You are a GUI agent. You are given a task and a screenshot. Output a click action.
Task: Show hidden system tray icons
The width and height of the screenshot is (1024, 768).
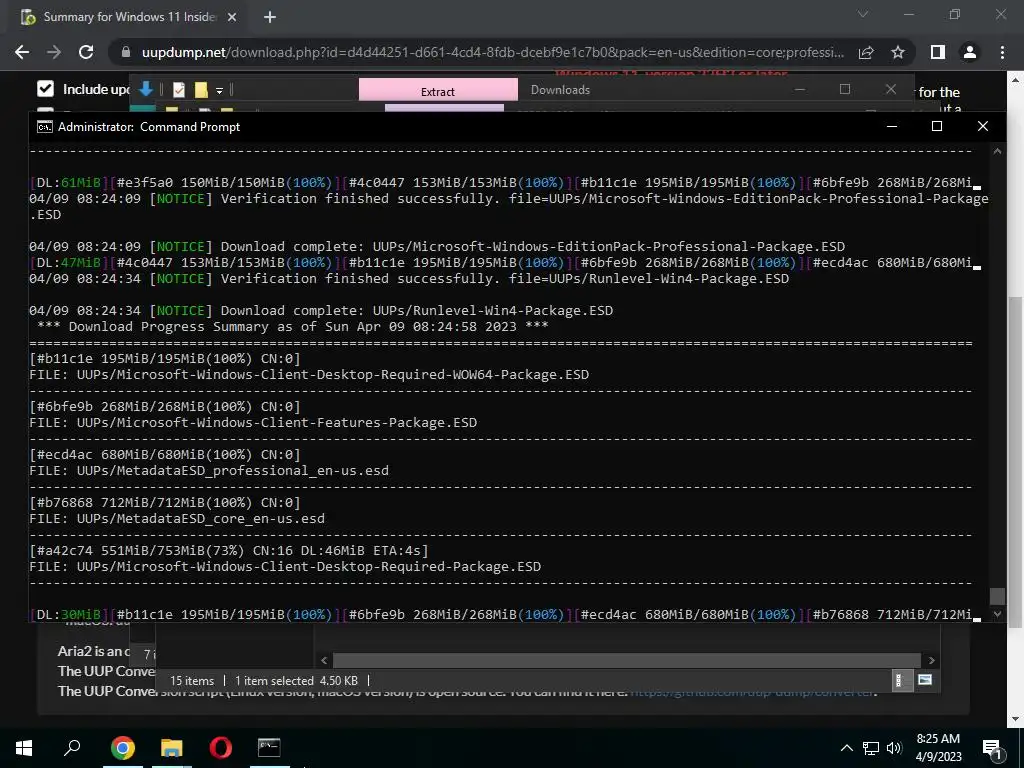coord(846,748)
